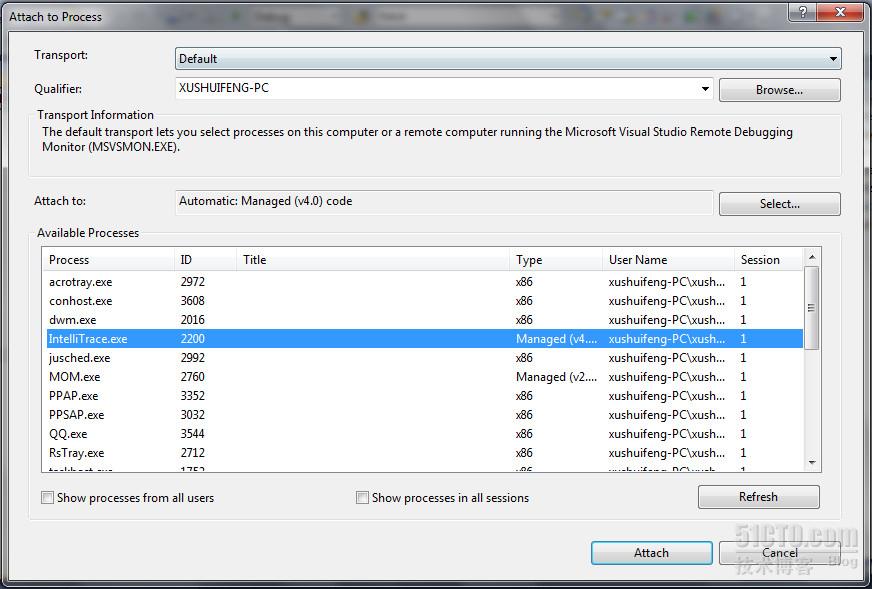The image size is (872, 589).
Task: Click the Select... button
Action: pyautogui.click(x=779, y=204)
